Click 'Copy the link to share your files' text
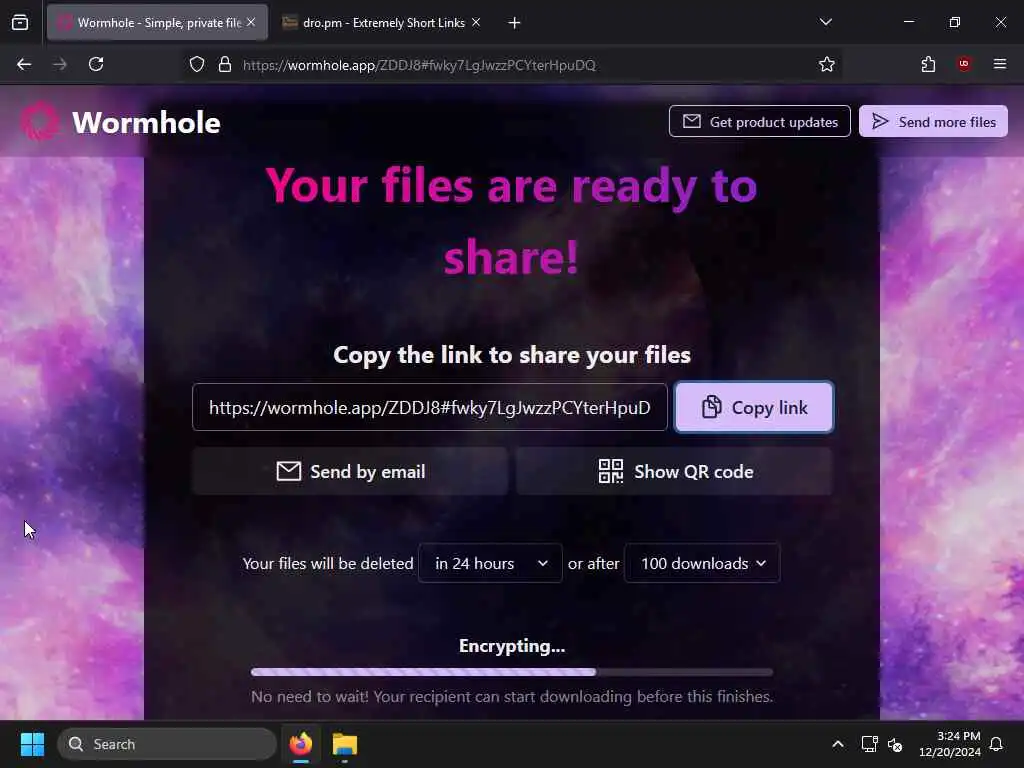 [x=512, y=355]
